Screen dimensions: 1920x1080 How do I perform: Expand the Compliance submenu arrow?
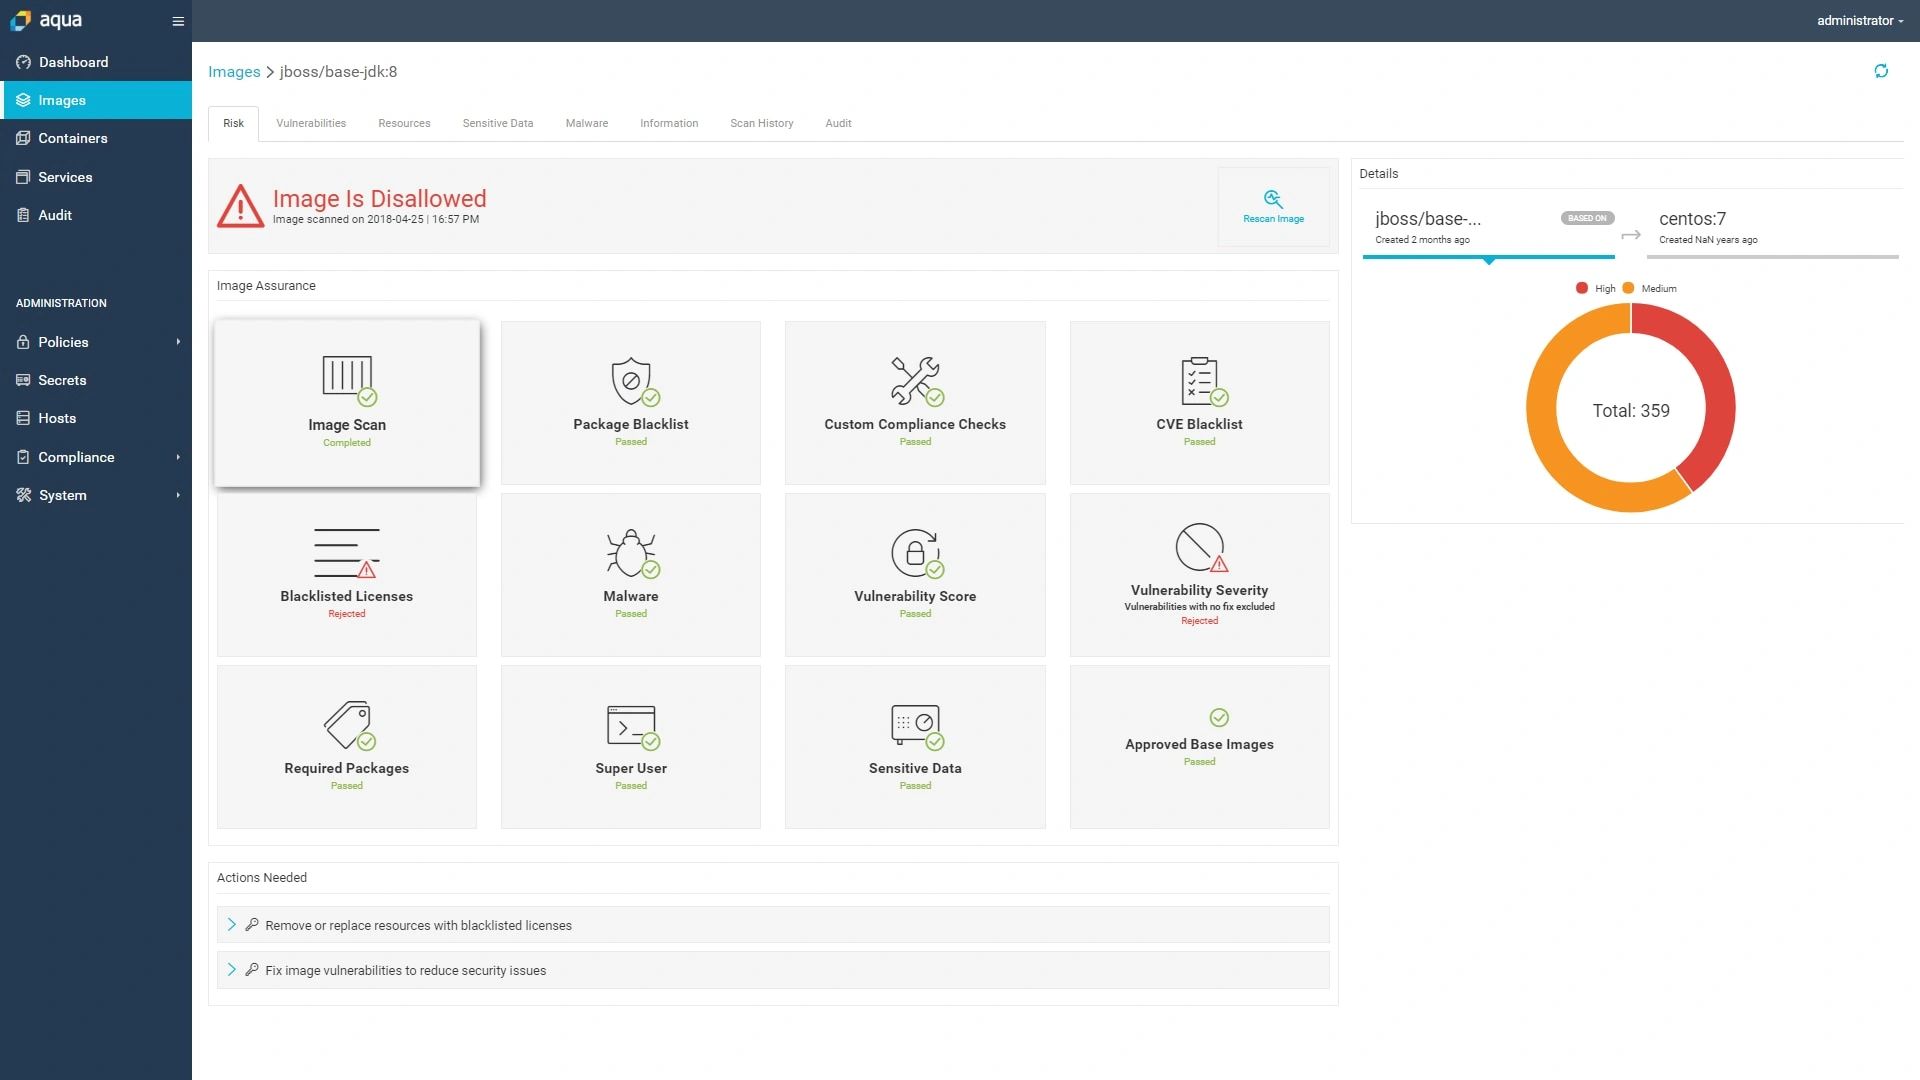pos(178,457)
